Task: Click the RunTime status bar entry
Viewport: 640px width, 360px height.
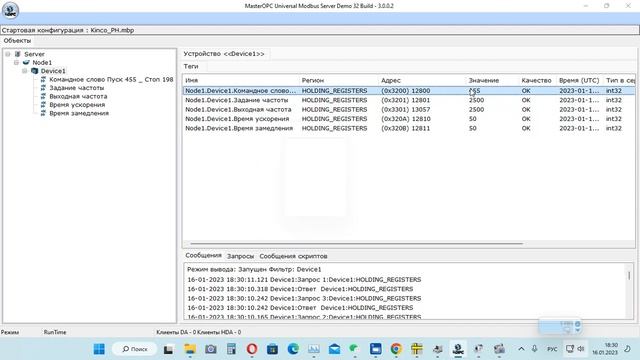Action: [x=55, y=332]
